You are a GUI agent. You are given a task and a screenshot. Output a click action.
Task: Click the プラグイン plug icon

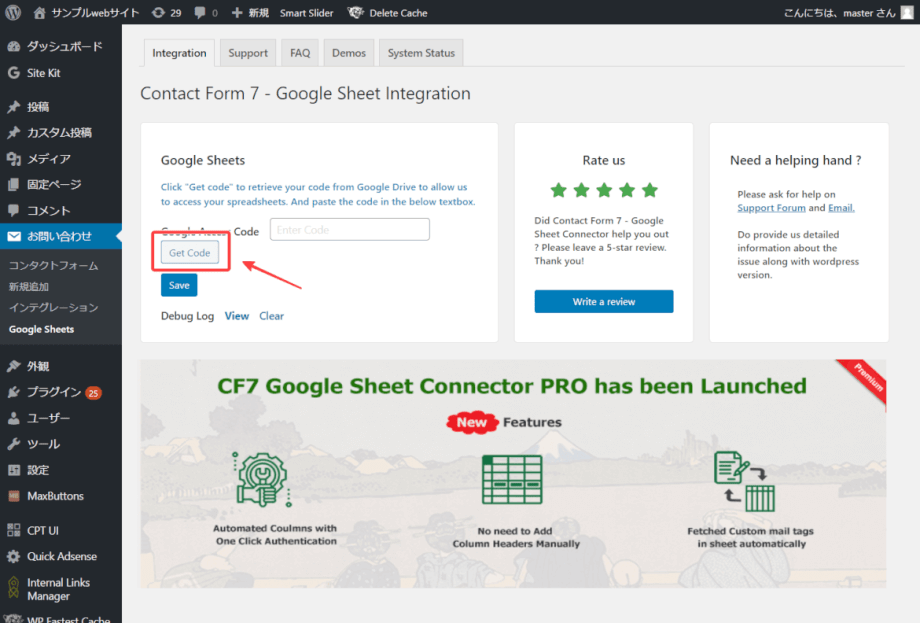[13, 392]
